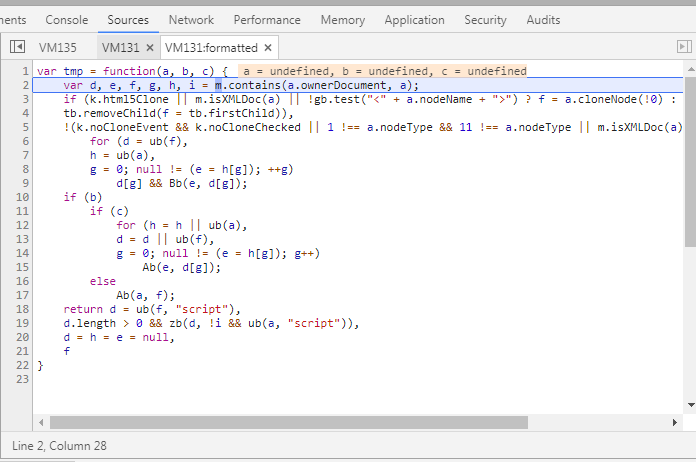Toggle the debugger sidebar icon at right
Viewport: 696px width, 462px height.
(684, 47)
